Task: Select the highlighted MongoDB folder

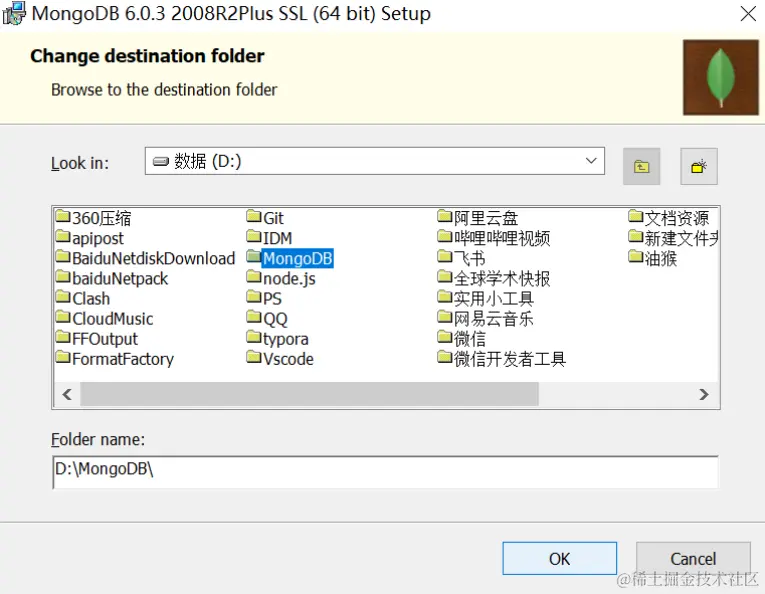Action: click(290, 258)
